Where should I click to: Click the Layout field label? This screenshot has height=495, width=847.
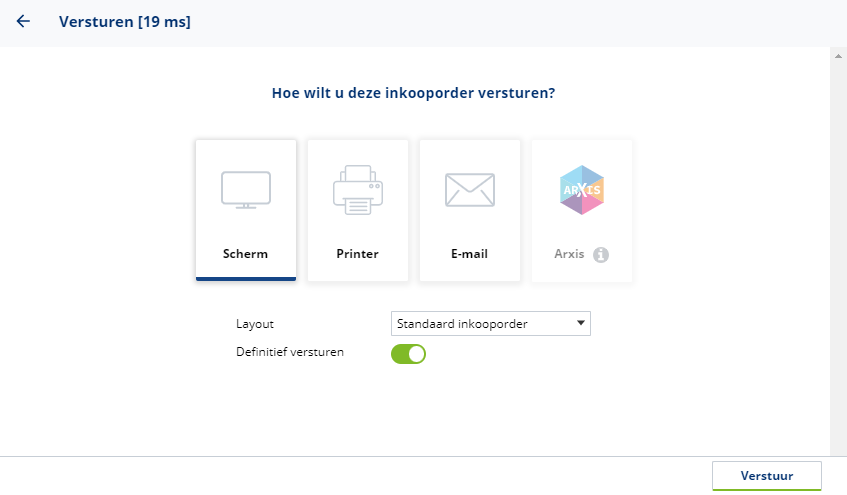point(255,324)
